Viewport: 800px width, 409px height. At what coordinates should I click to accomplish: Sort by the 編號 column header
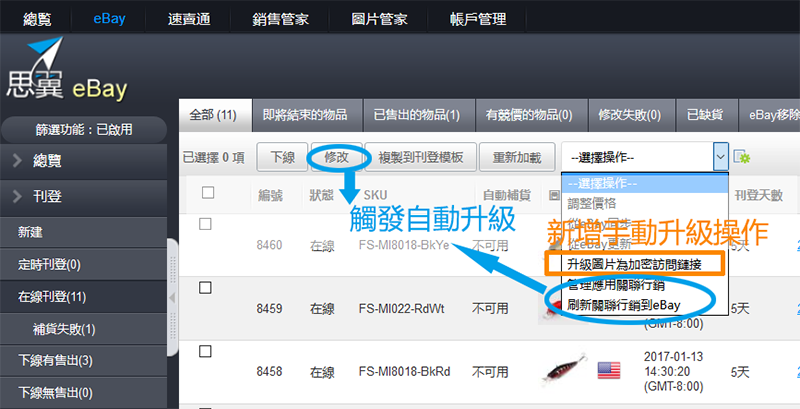270,195
